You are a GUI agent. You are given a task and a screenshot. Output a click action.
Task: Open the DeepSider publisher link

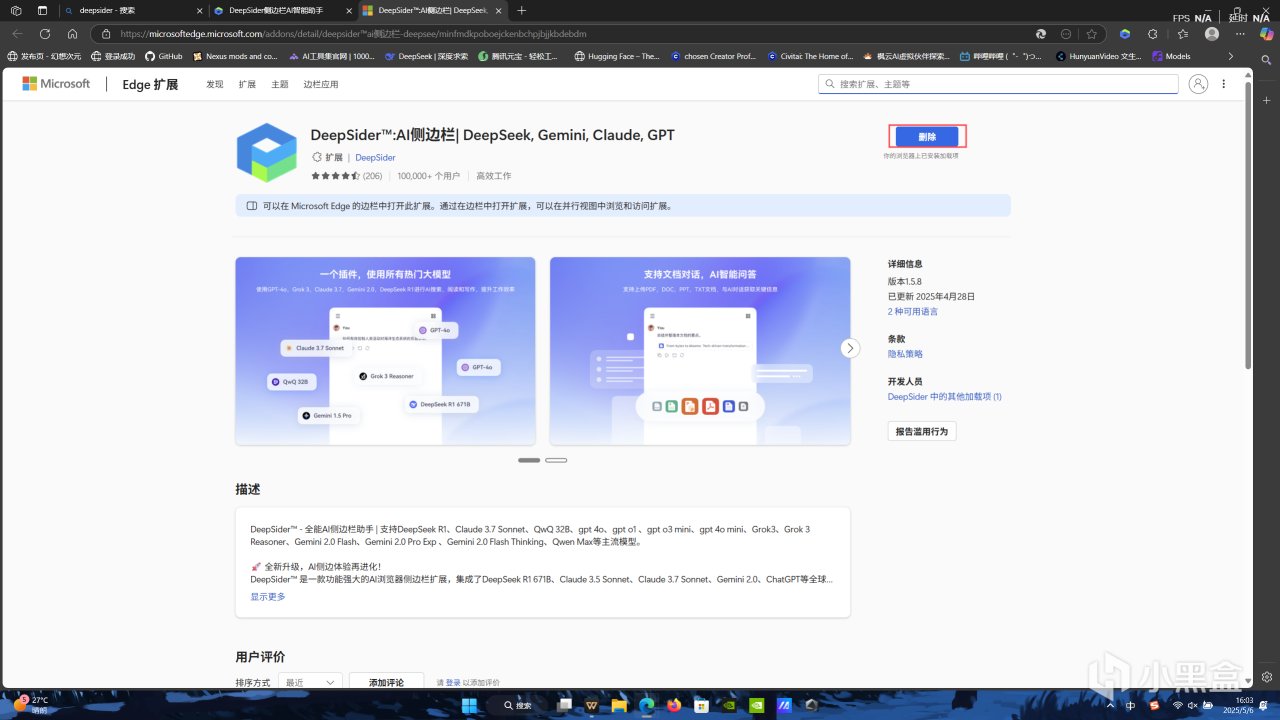(375, 157)
